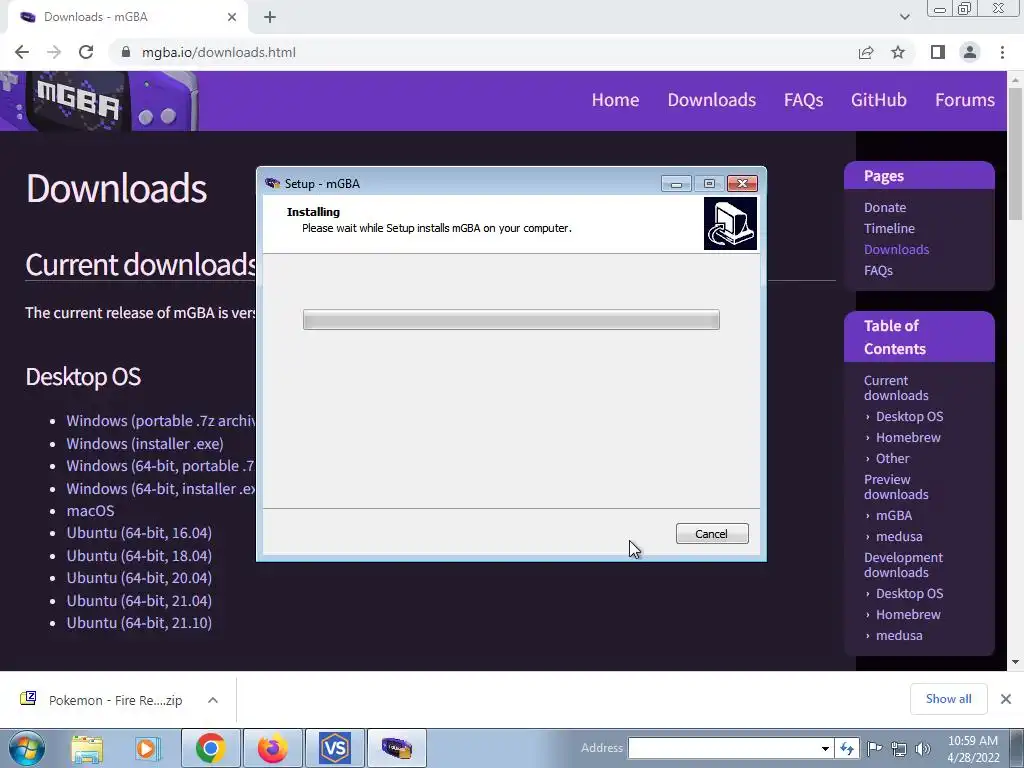Click the Home navigation item
The height and width of the screenshot is (768, 1024).
click(x=615, y=100)
